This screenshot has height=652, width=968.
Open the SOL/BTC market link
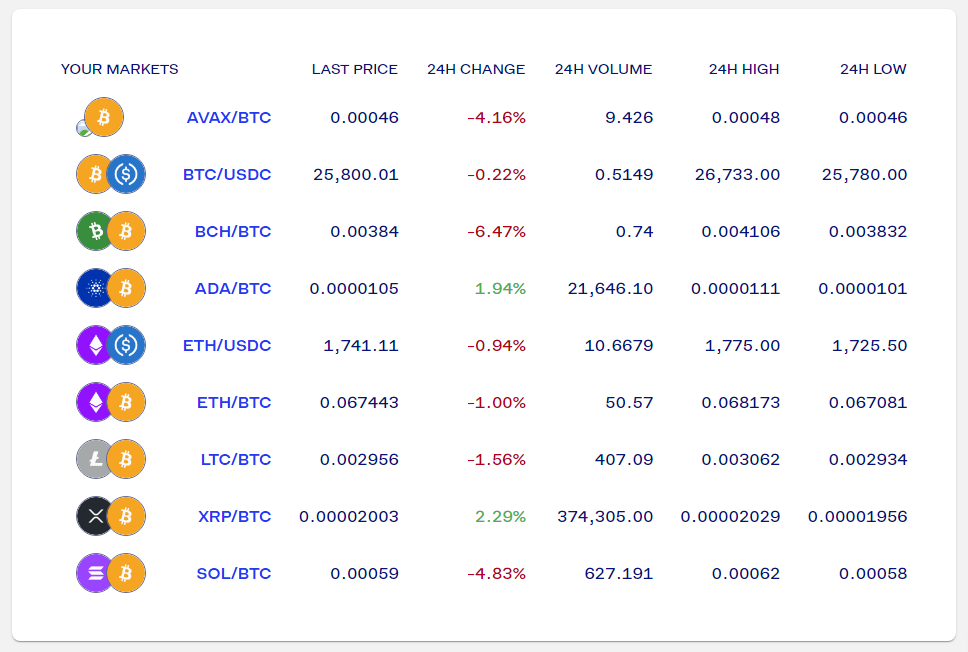[x=234, y=574]
